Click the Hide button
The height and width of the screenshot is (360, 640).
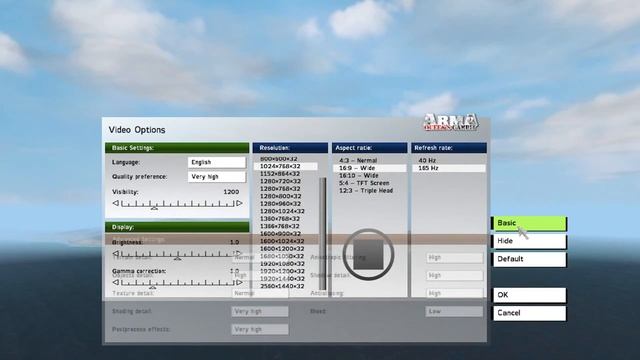click(529, 241)
